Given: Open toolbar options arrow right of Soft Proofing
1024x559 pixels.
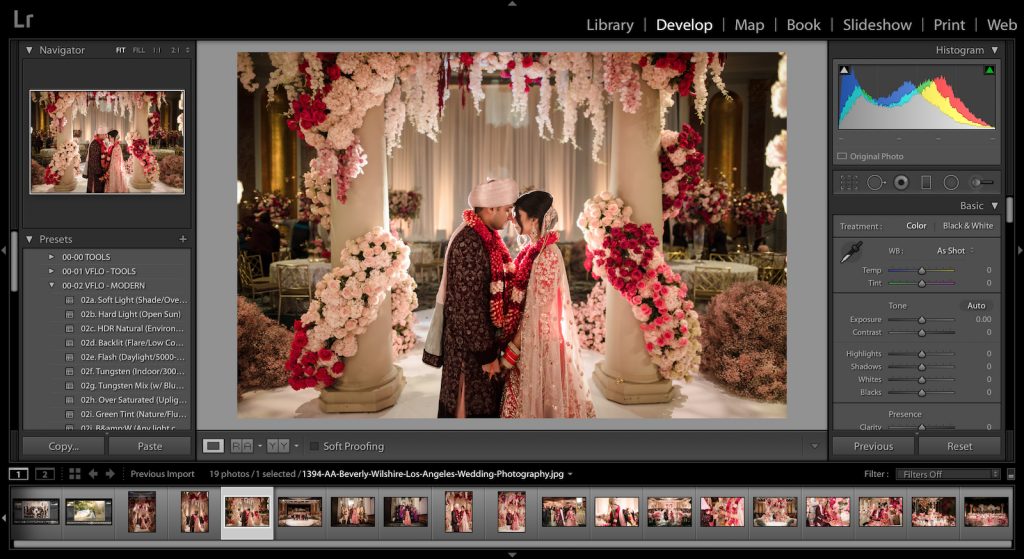Looking at the screenshot, I should point(814,446).
